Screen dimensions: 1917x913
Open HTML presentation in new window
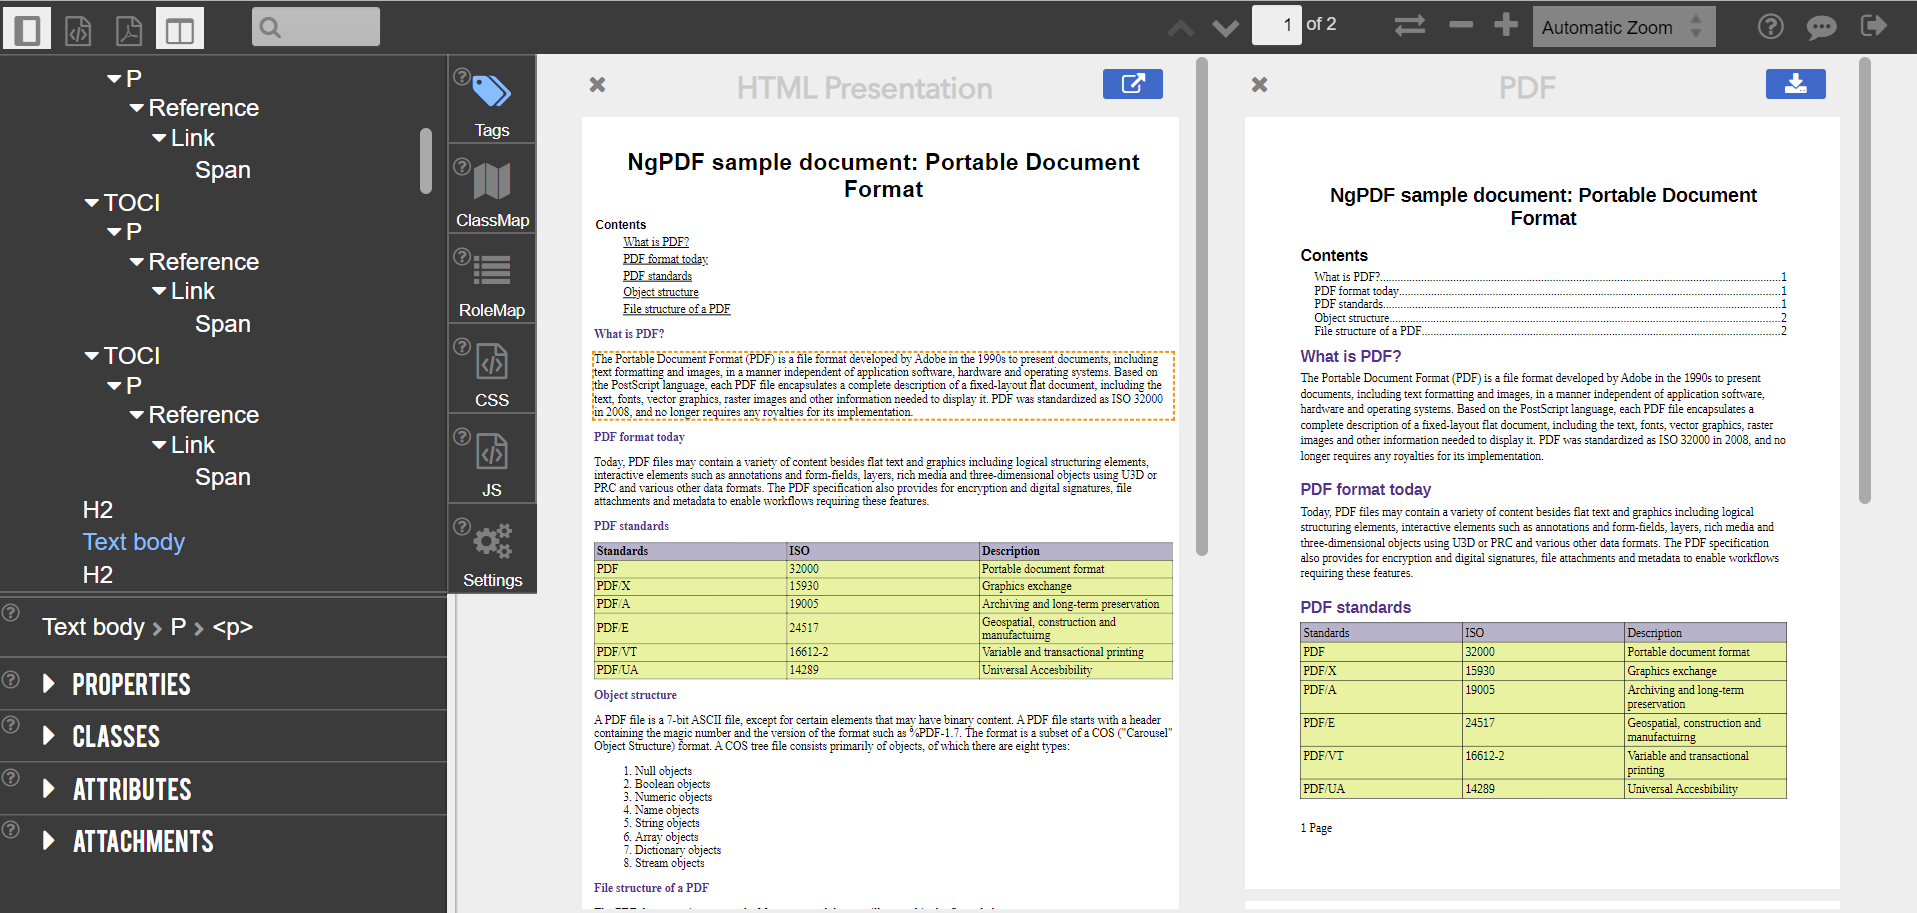tap(1132, 84)
